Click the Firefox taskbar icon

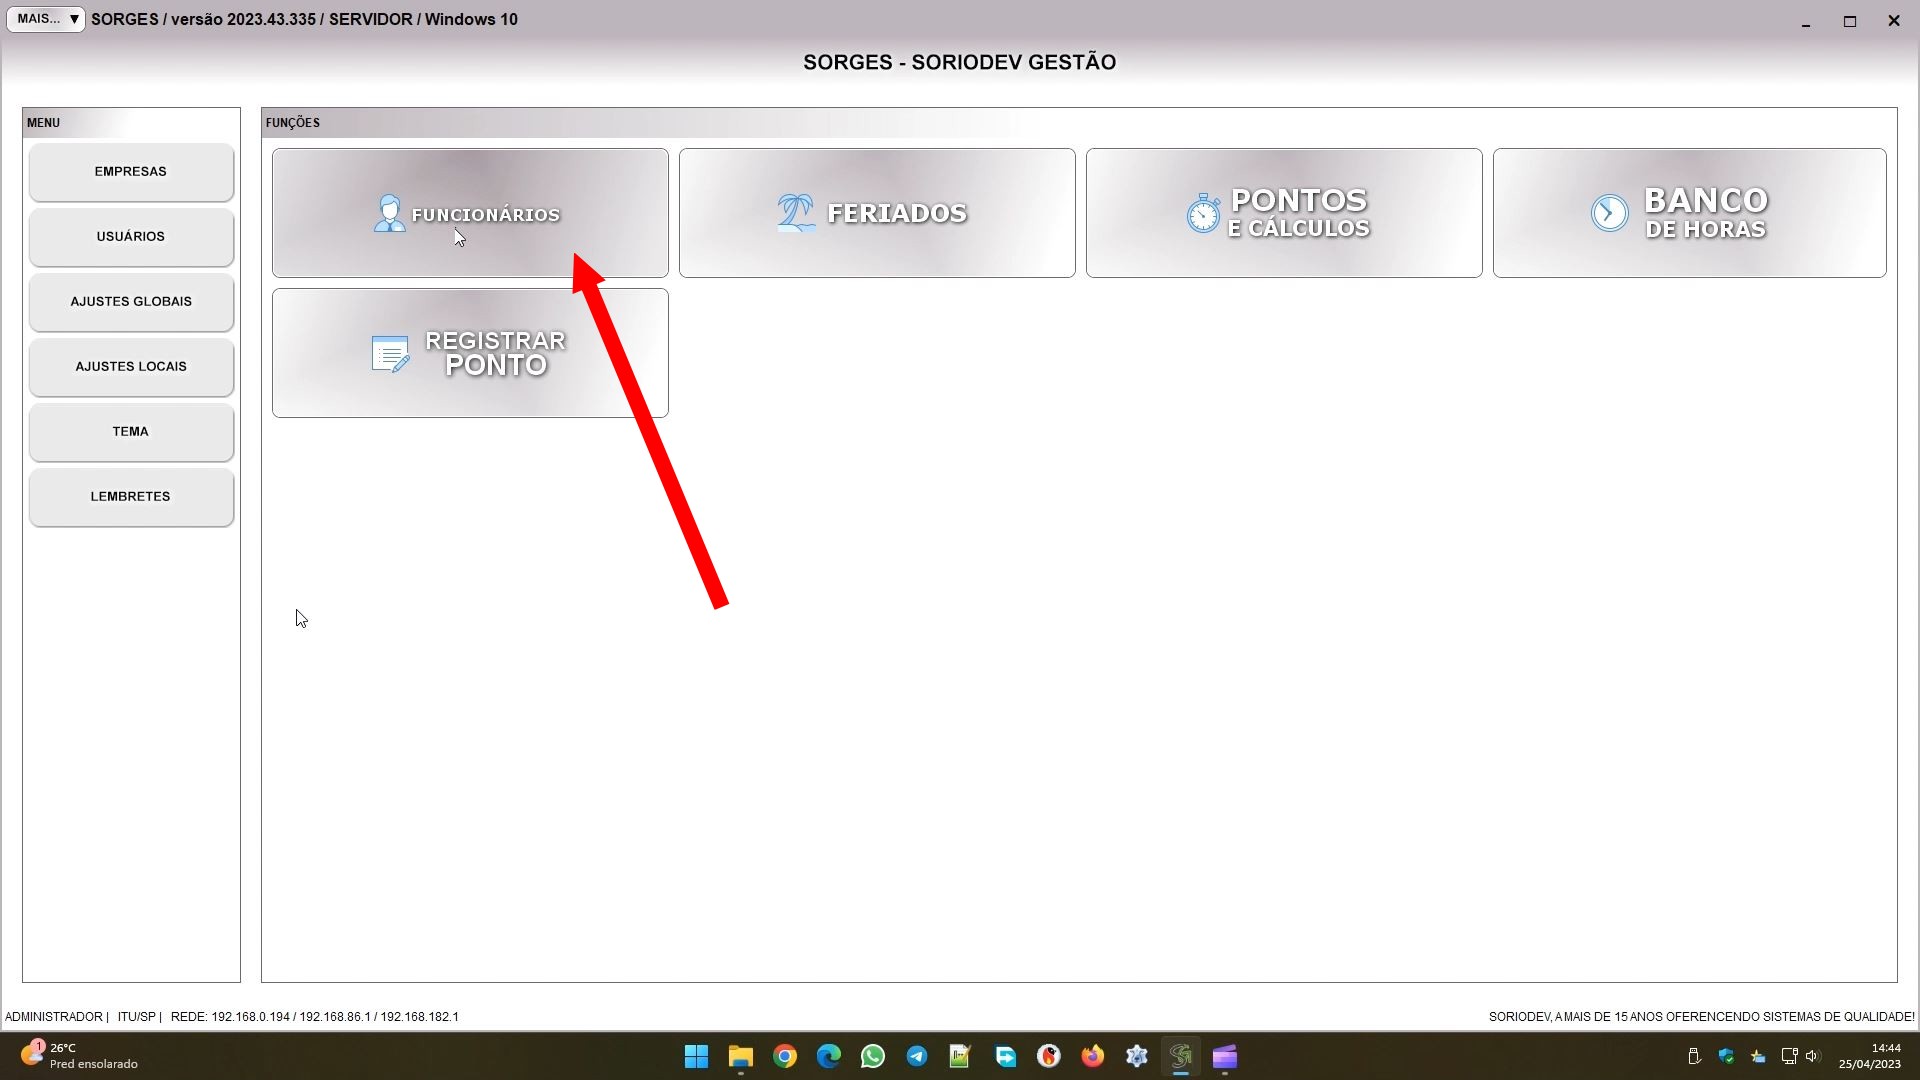1092,1056
